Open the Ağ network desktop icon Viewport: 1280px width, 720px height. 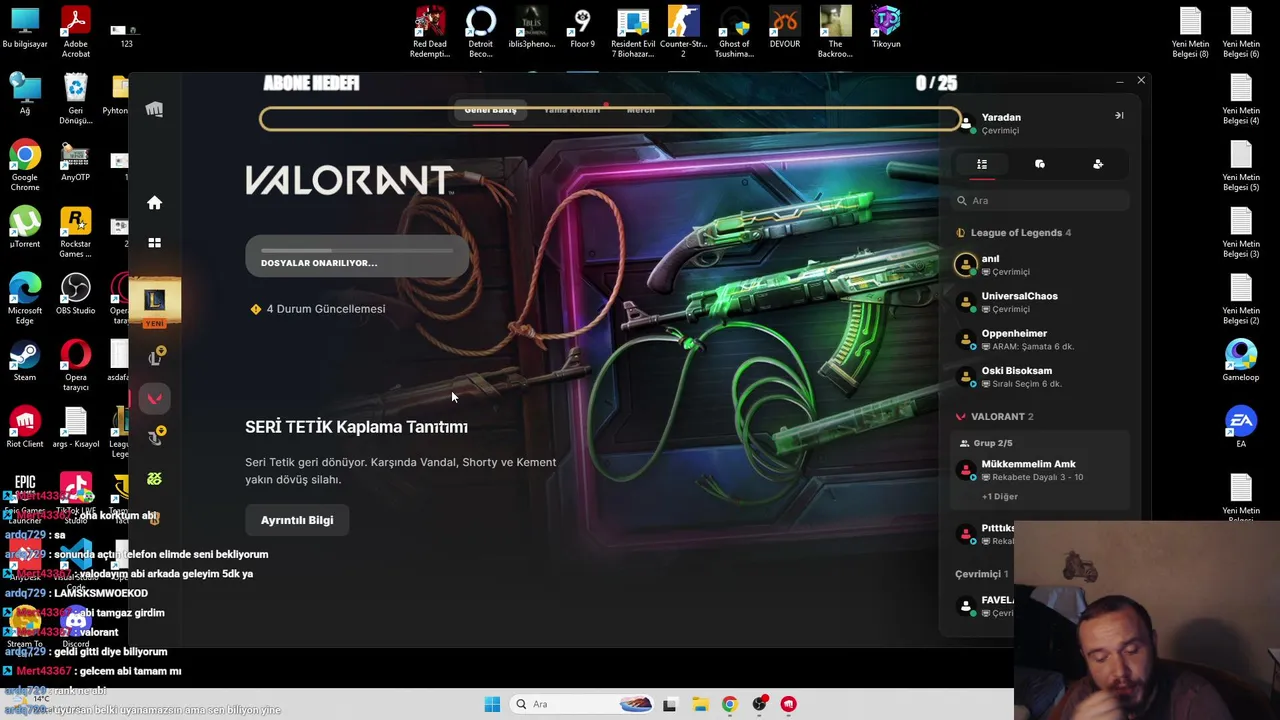(25, 95)
